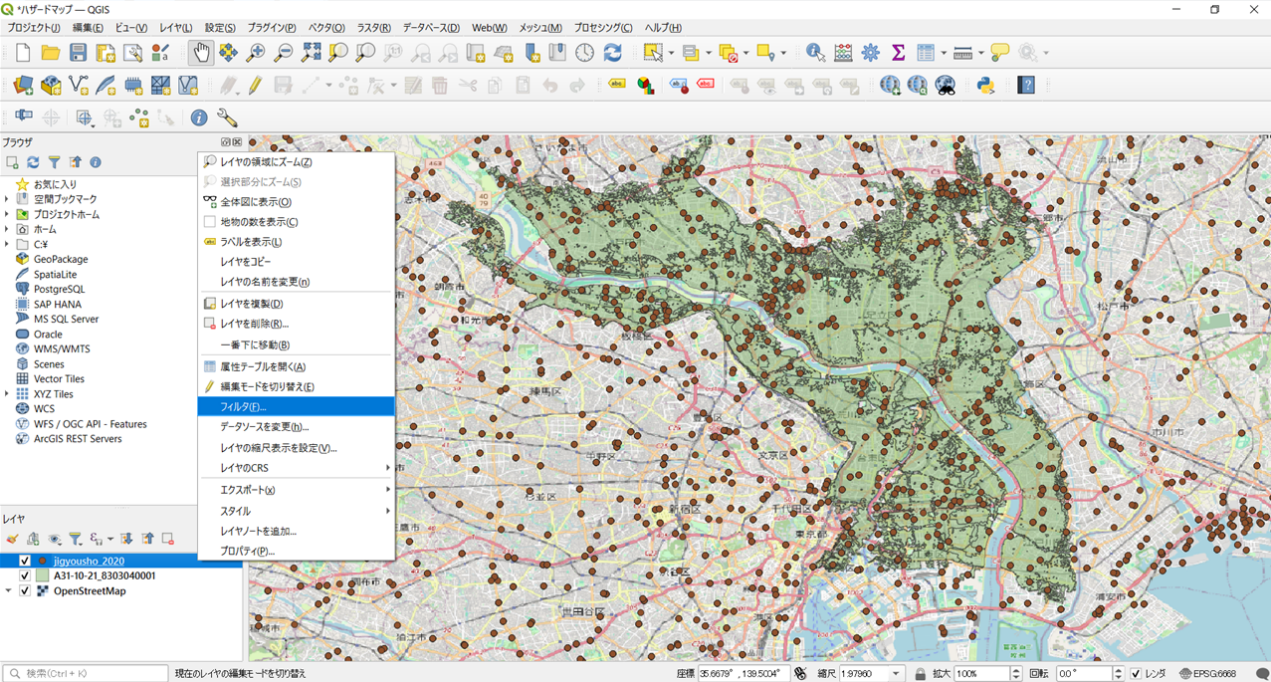1271x682 pixels.
Task: Click the green fill swatch of A31-10-21_8303040001
Action: coord(42,576)
